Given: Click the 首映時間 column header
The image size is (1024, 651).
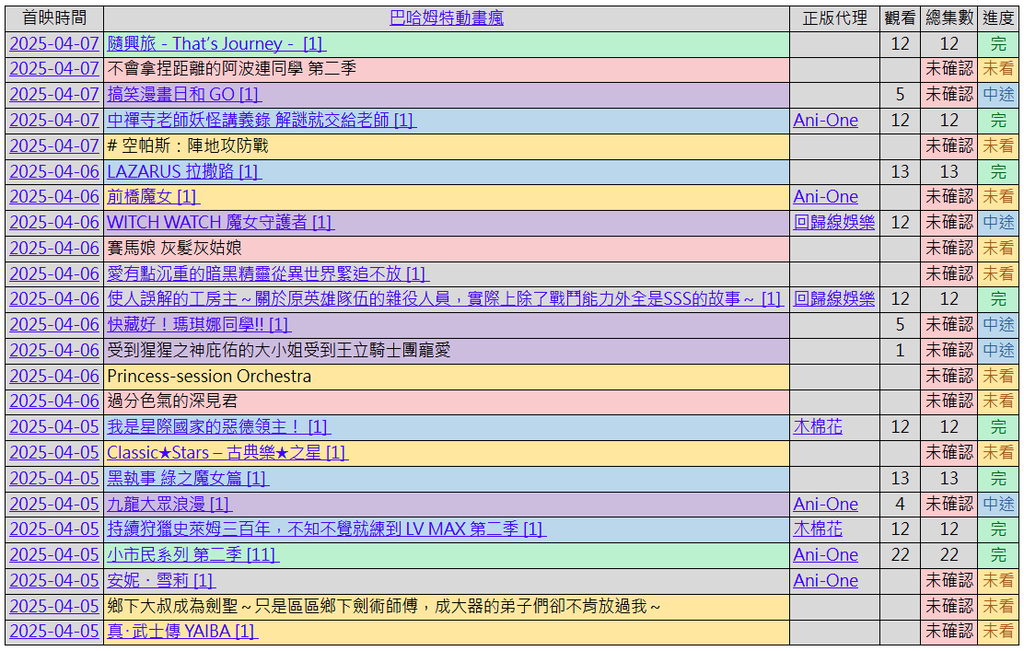Looking at the screenshot, I should point(54,18).
